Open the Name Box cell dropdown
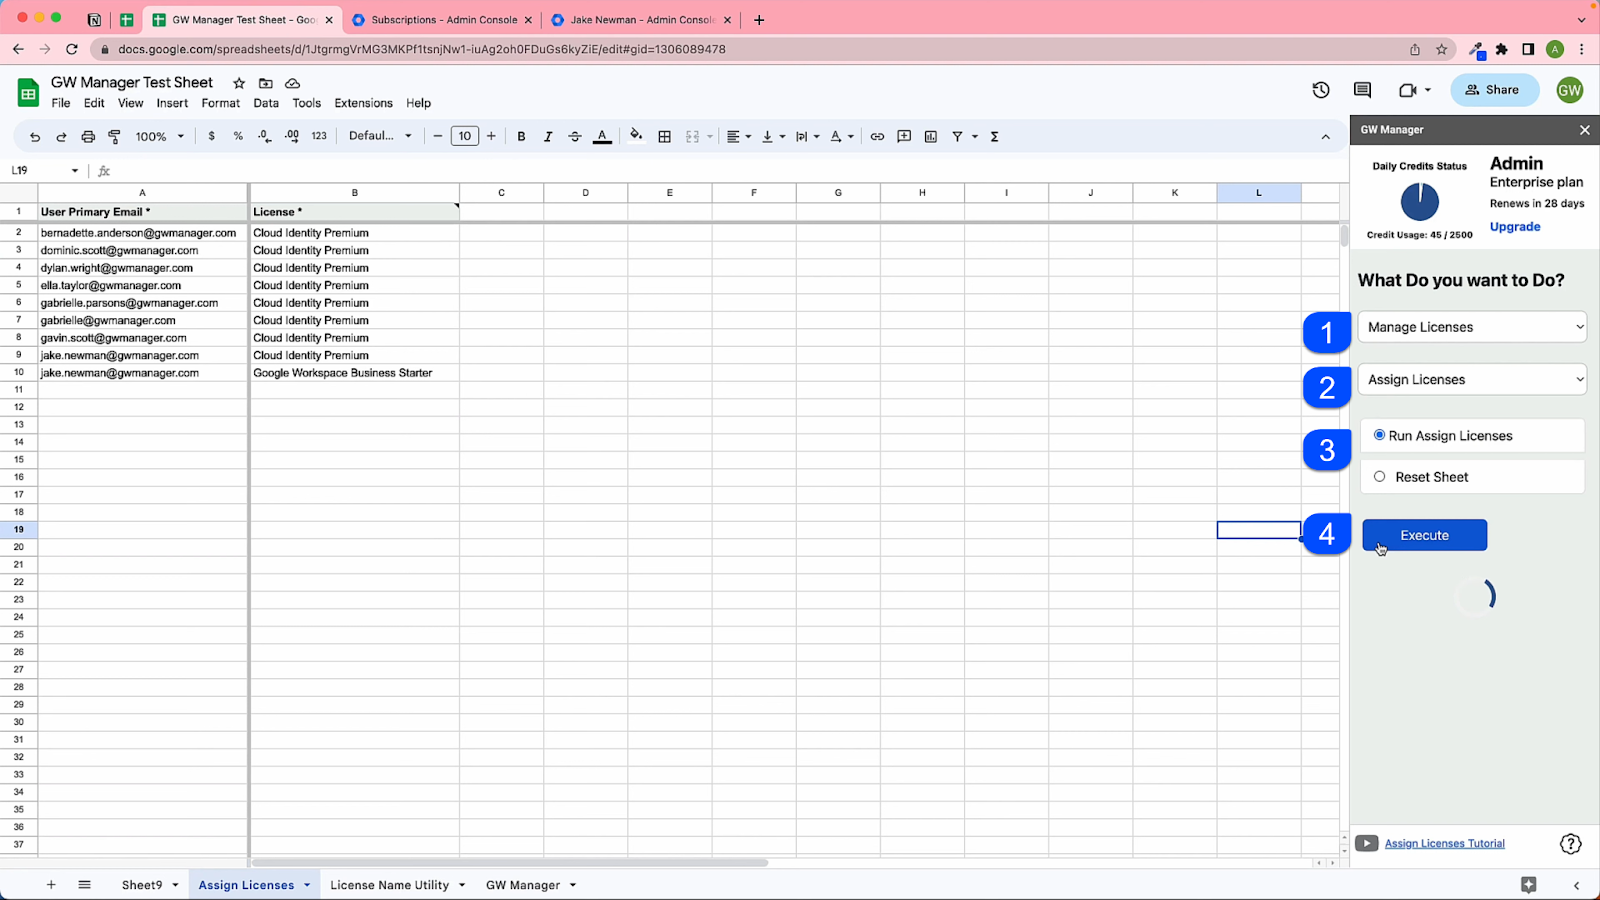1600x900 pixels. pos(74,171)
